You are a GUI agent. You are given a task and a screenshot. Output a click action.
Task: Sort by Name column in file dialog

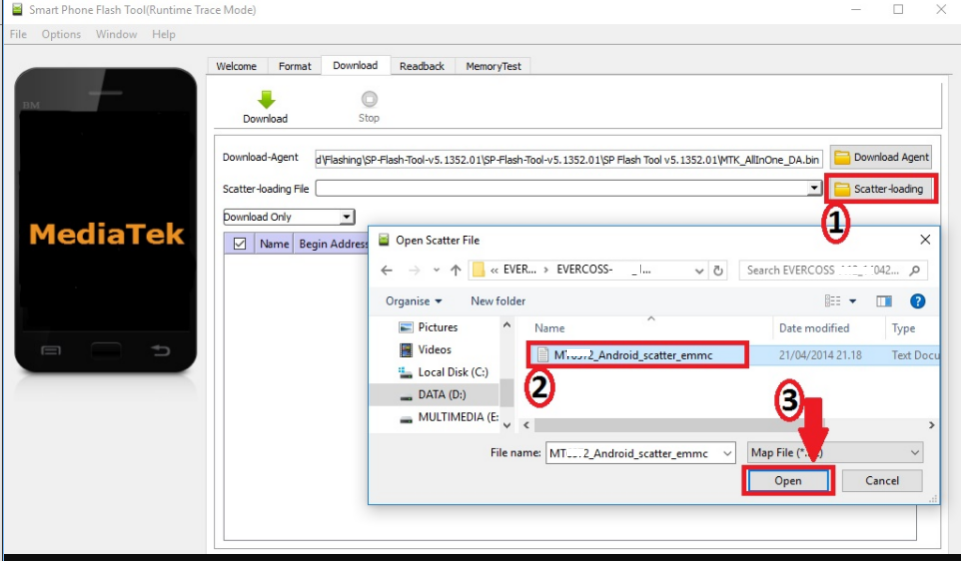click(550, 328)
